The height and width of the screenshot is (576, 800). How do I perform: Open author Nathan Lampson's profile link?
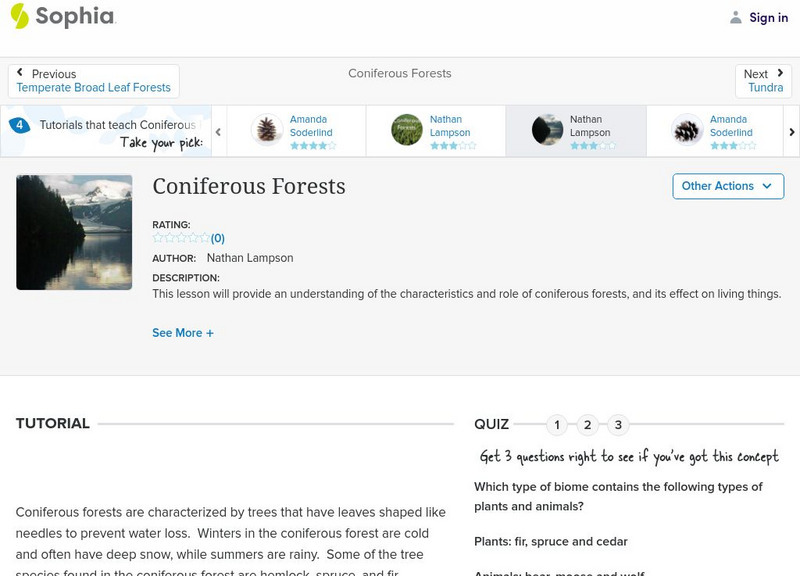(x=250, y=258)
